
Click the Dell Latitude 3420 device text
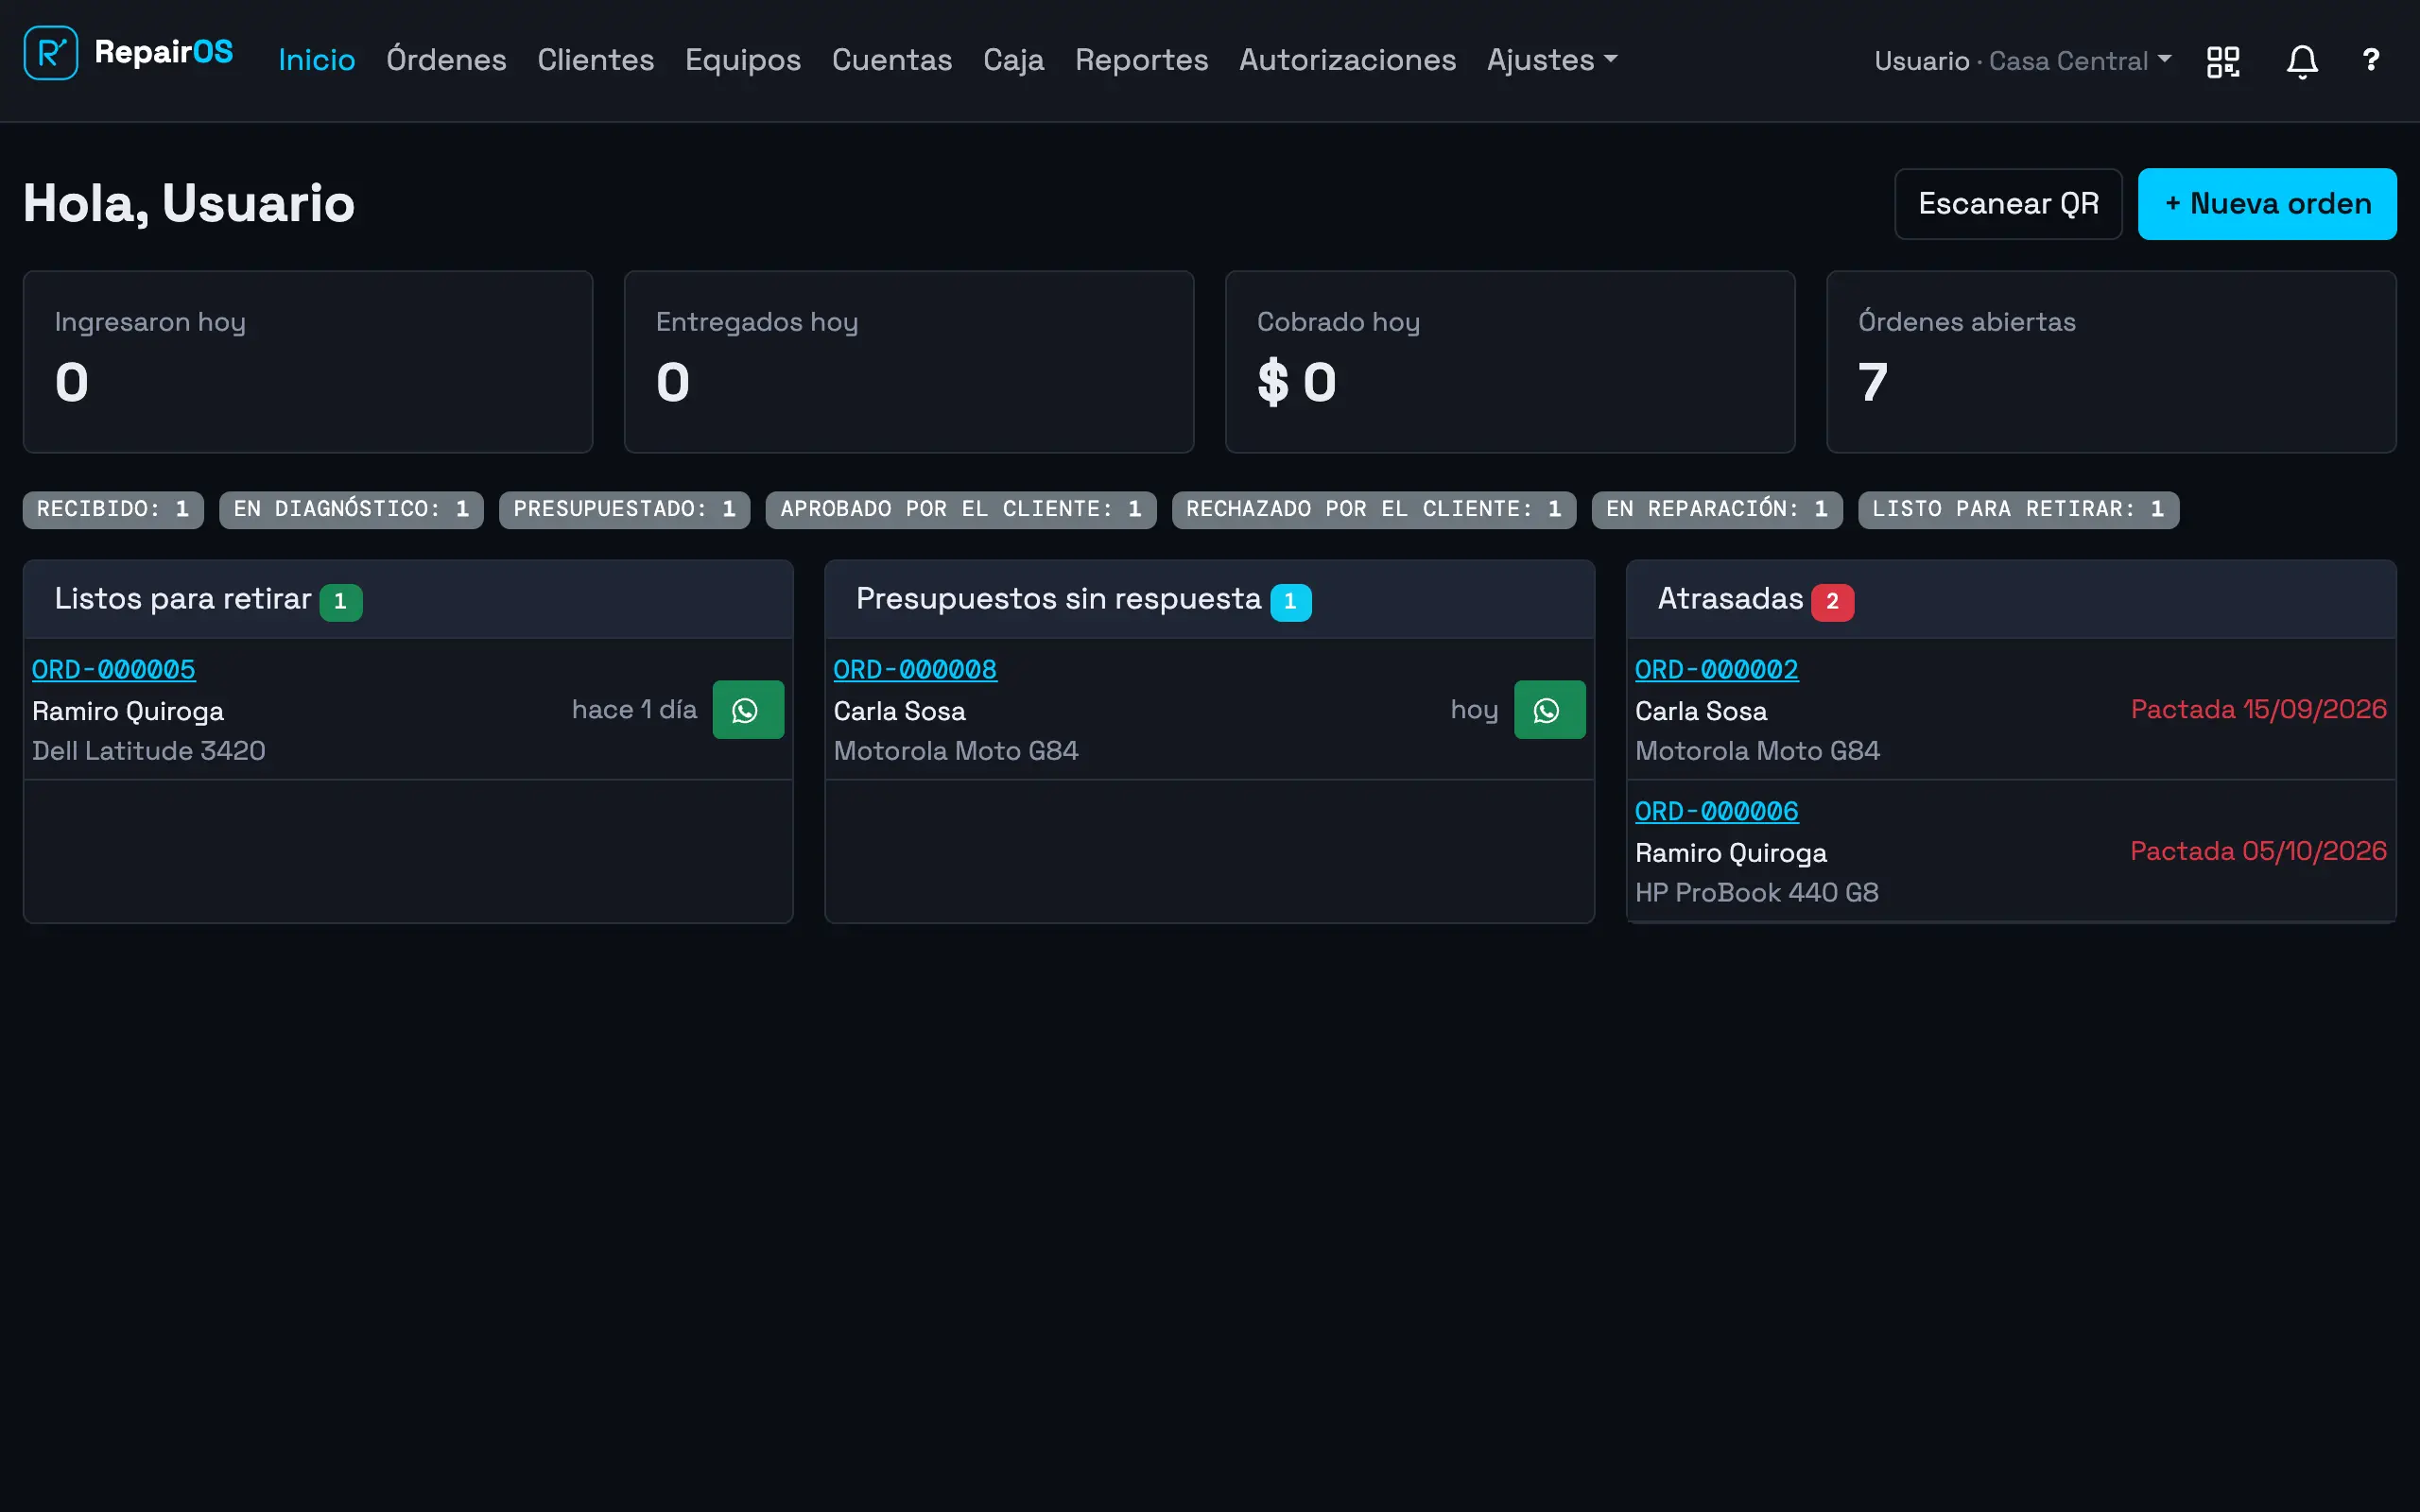pyautogui.click(x=149, y=752)
